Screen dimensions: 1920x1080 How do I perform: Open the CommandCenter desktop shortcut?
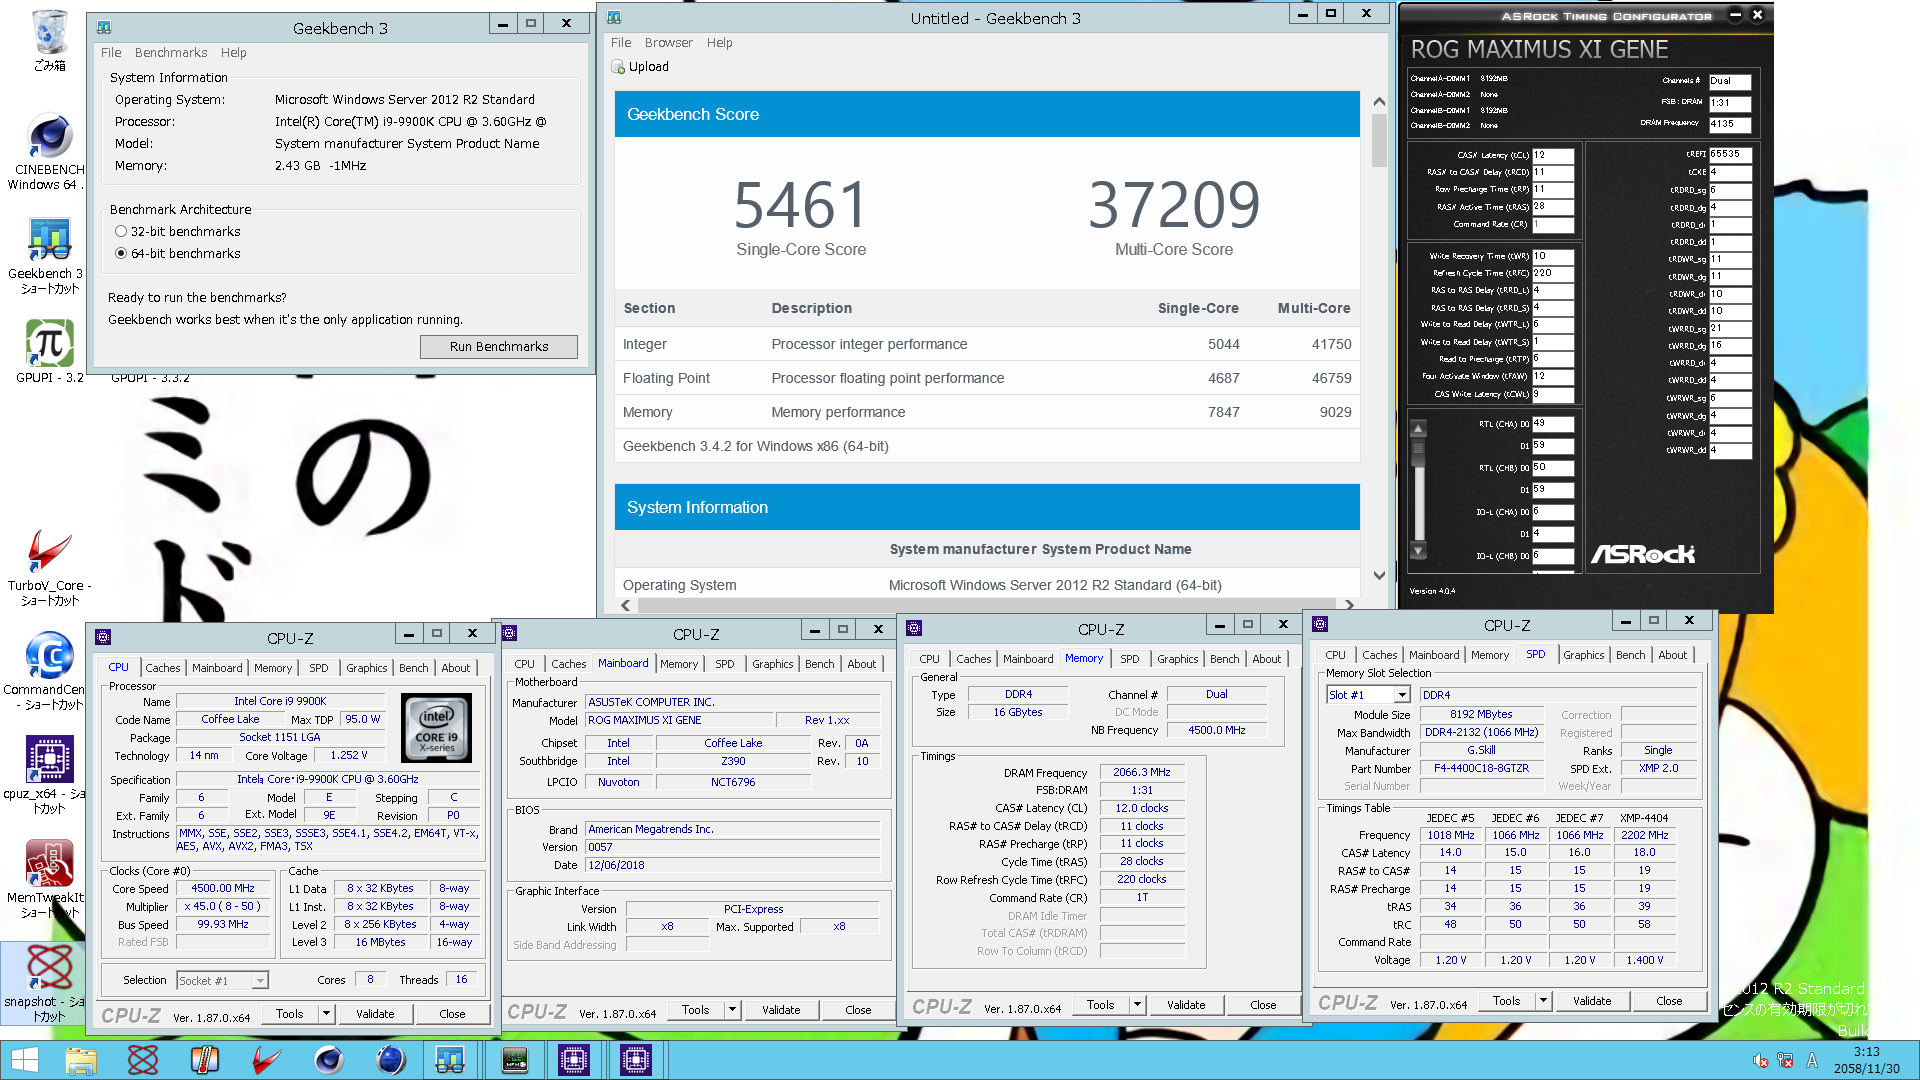(49, 670)
